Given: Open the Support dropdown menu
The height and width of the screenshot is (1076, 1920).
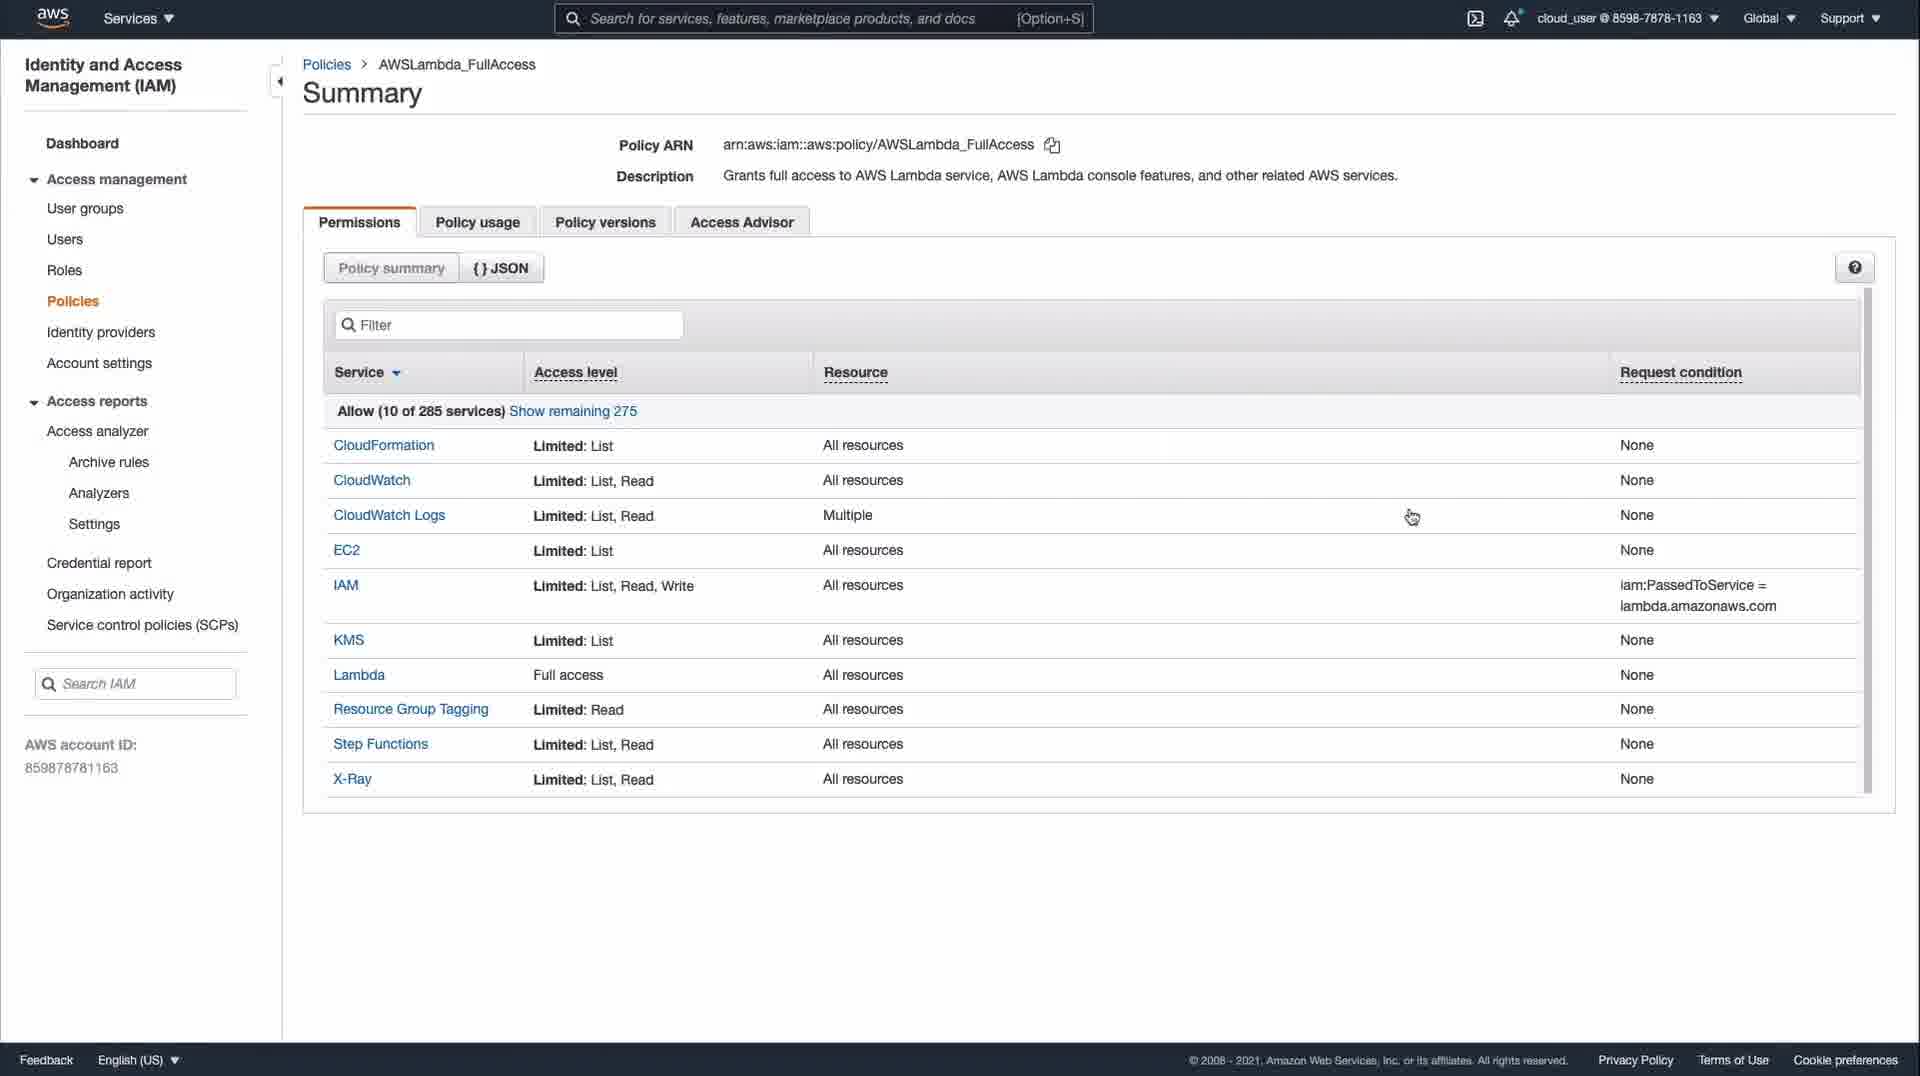Looking at the screenshot, I should pos(1850,19).
